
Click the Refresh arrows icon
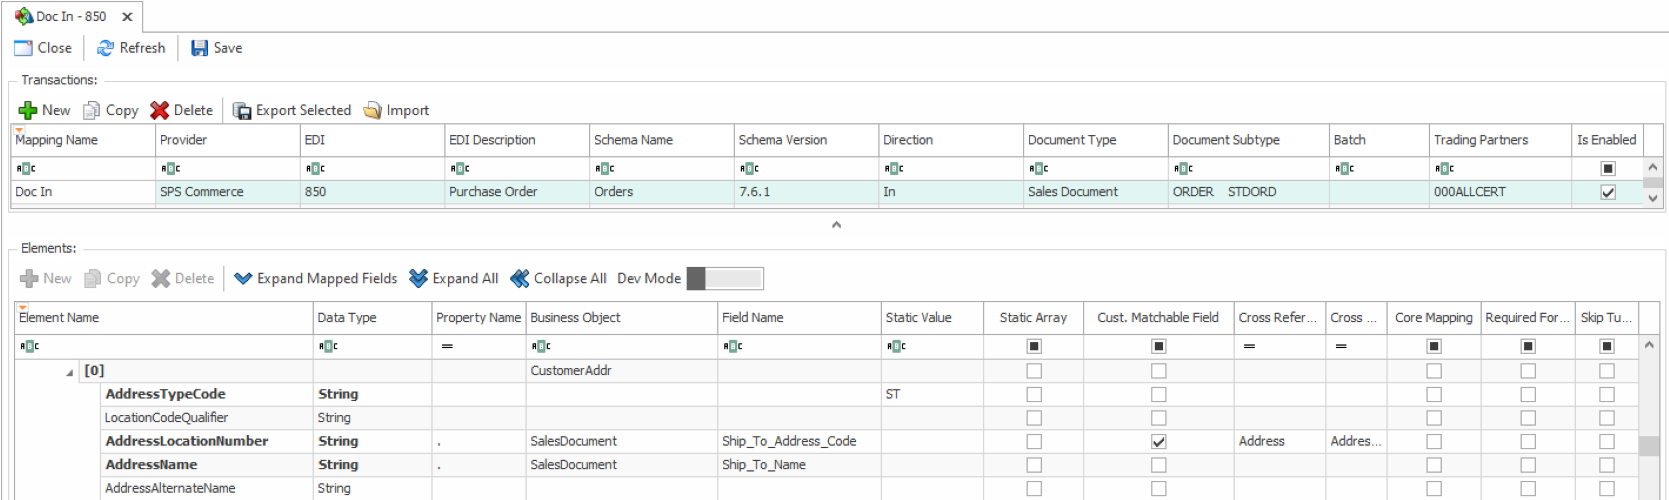coord(105,48)
